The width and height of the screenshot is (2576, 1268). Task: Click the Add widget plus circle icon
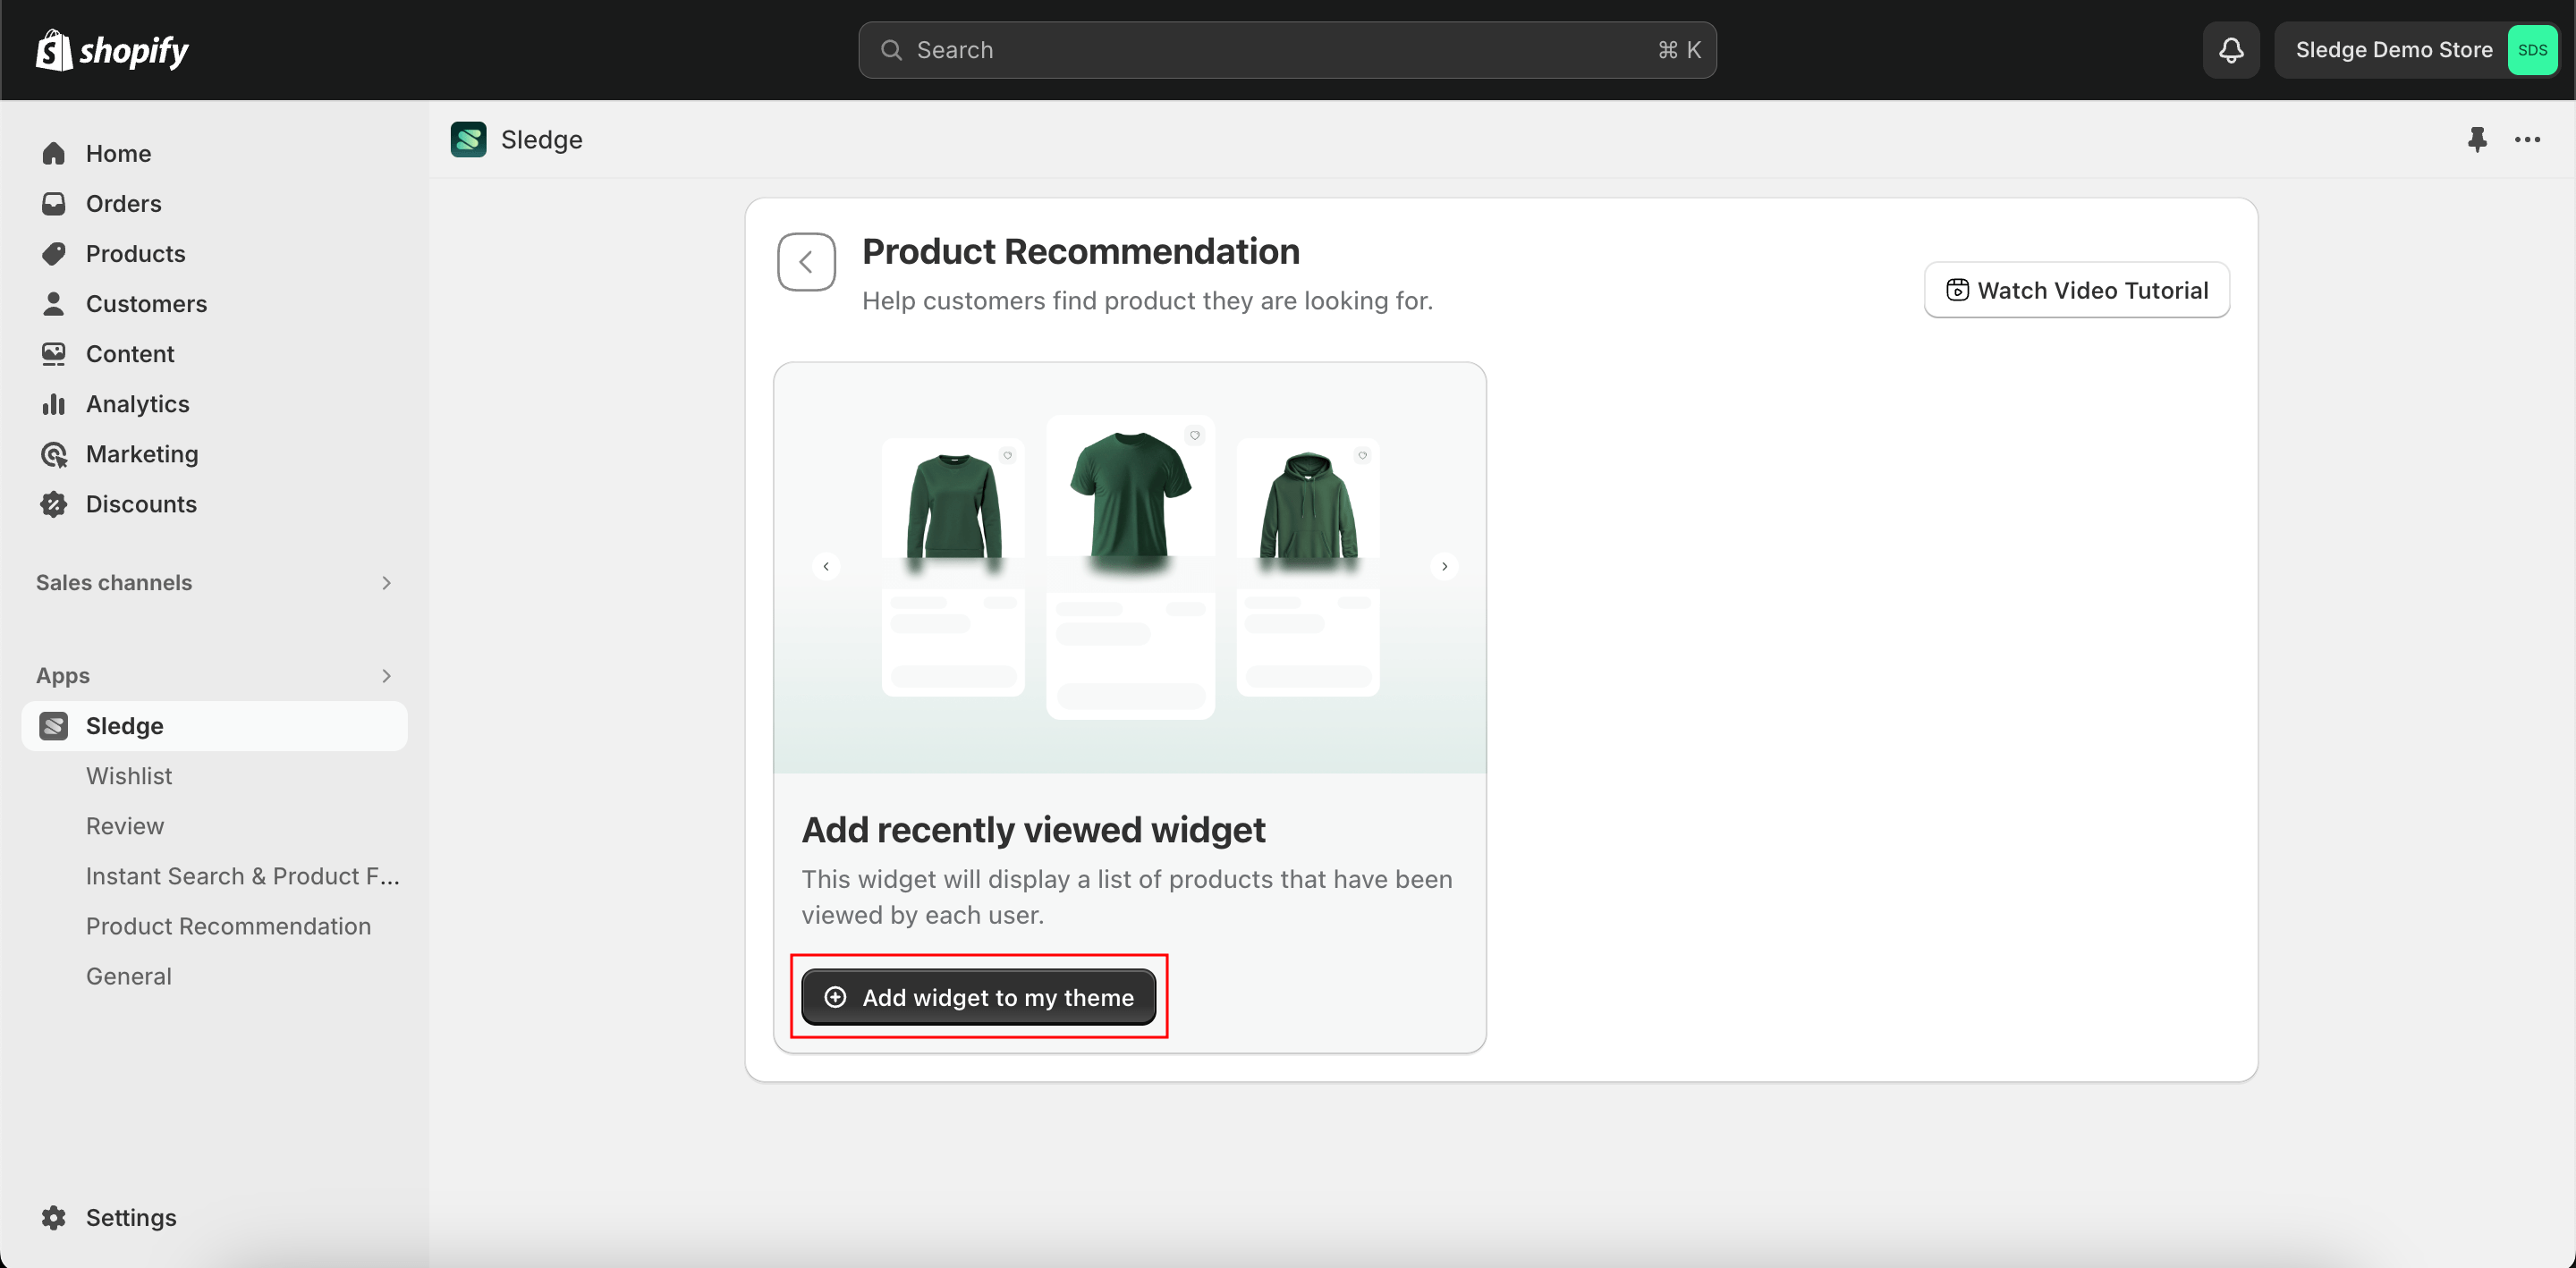(836, 997)
